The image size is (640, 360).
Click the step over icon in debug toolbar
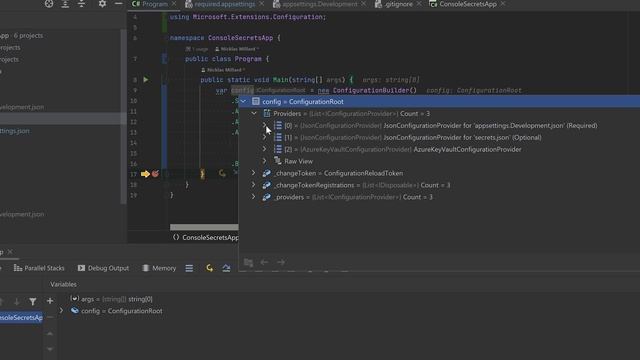tap(226, 268)
